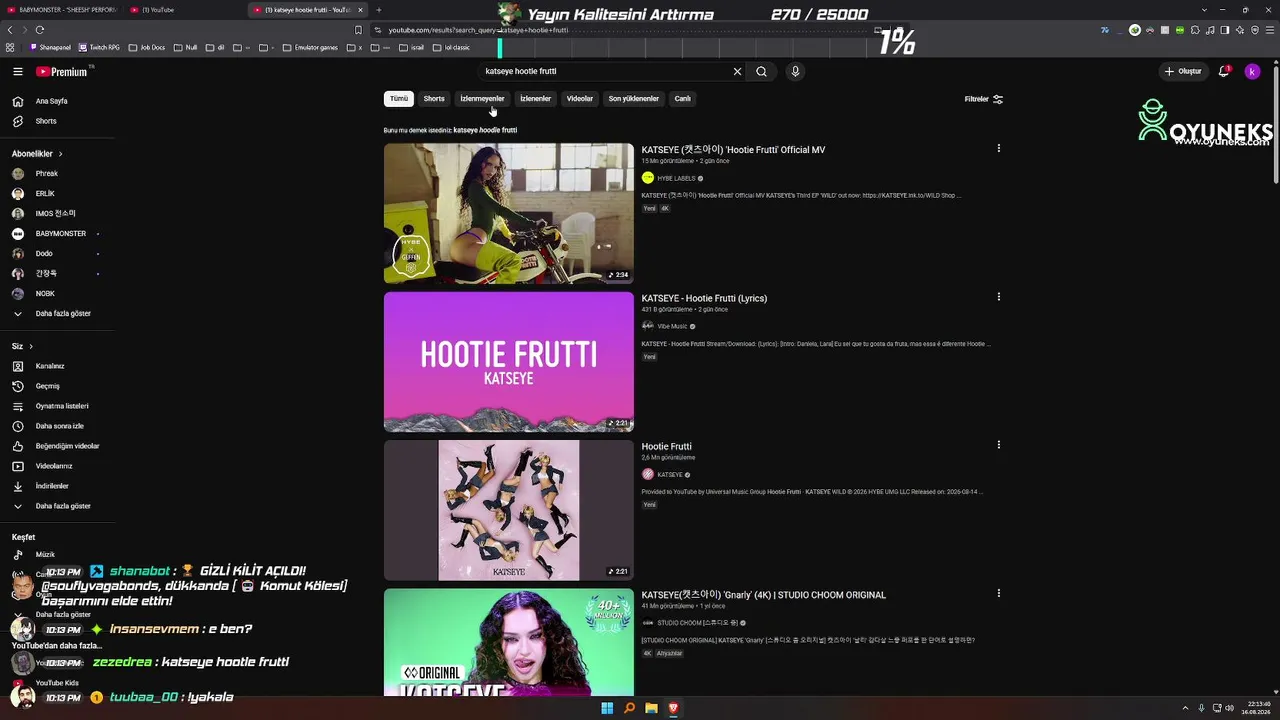
Task: Open the STUDIO CHOOM channel link
Action: click(x=697, y=623)
